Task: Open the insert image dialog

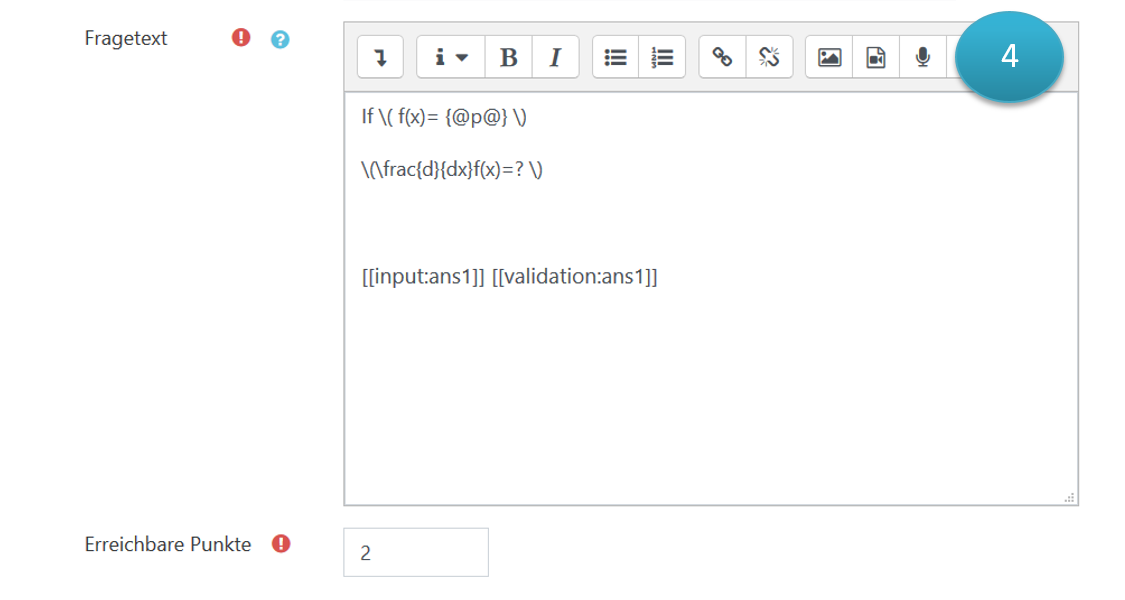Action: click(x=829, y=58)
